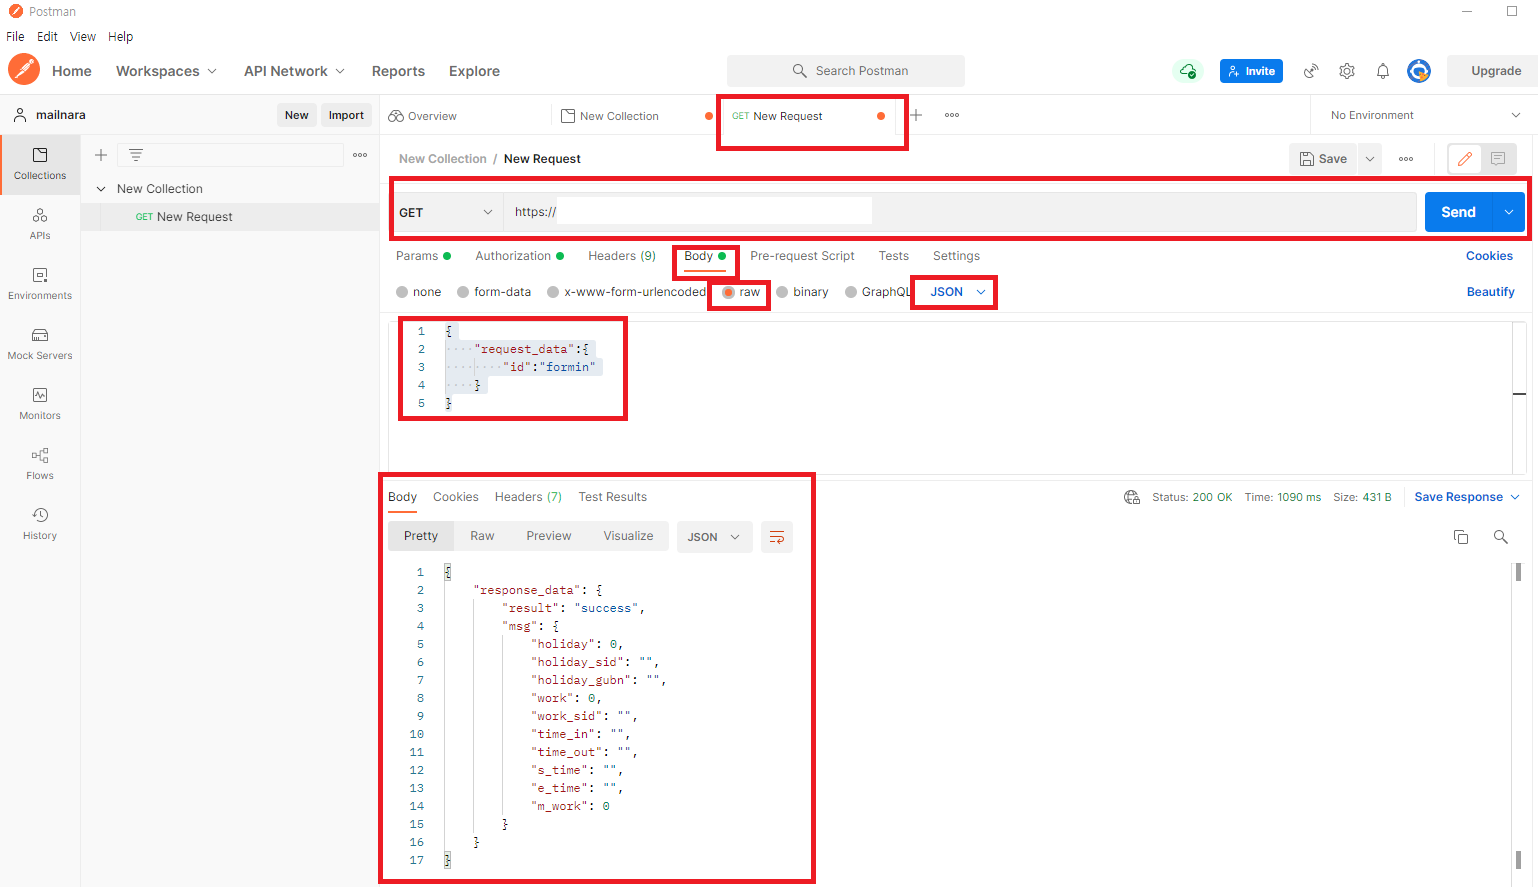Open the Collections sidebar panel
The height and width of the screenshot is (887, 1538).
pos(40,164)
